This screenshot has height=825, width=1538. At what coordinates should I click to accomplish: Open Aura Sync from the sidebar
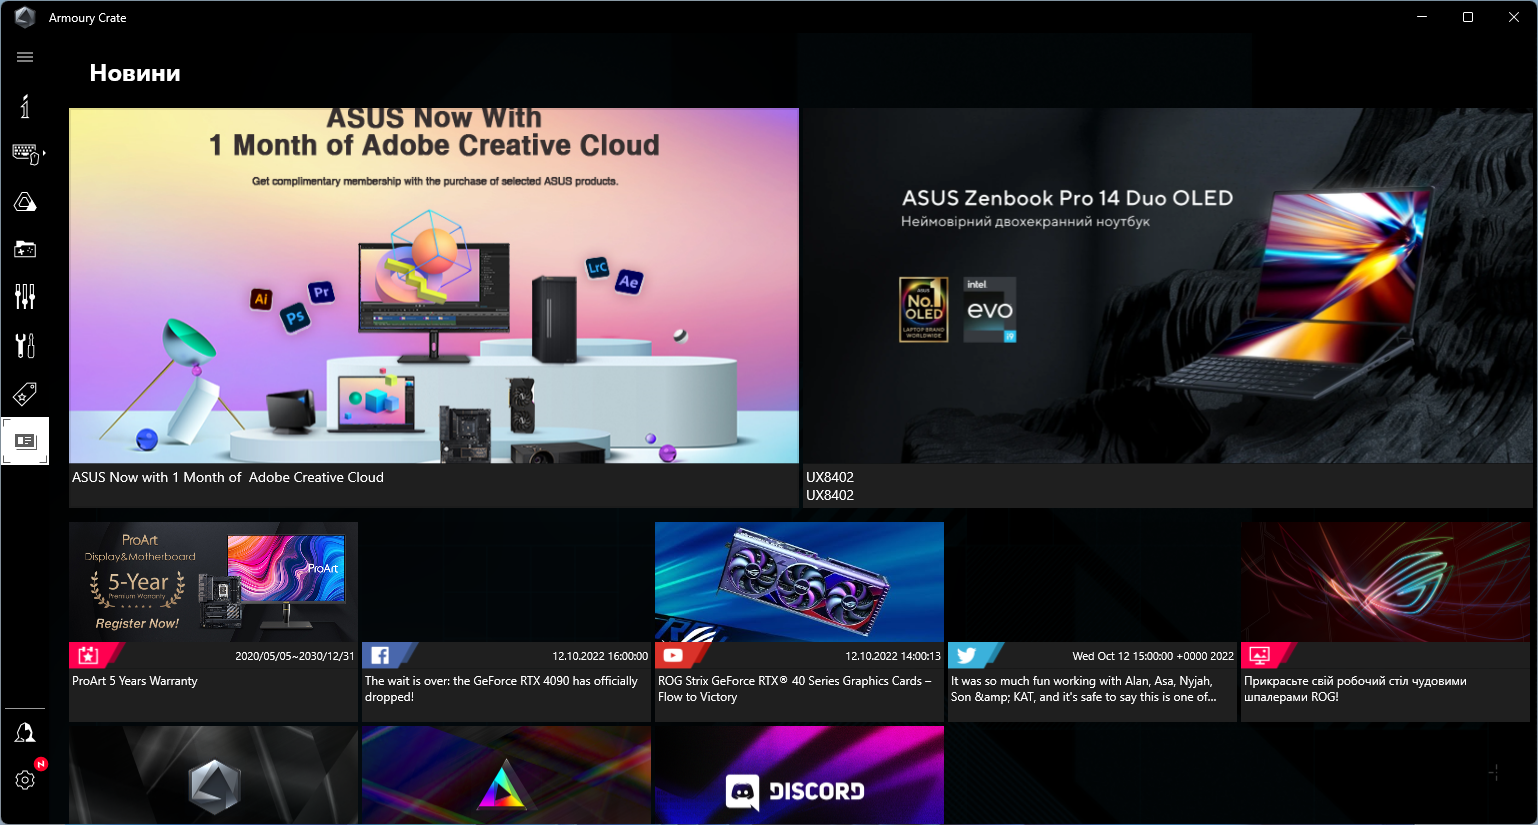coord(25,202)
